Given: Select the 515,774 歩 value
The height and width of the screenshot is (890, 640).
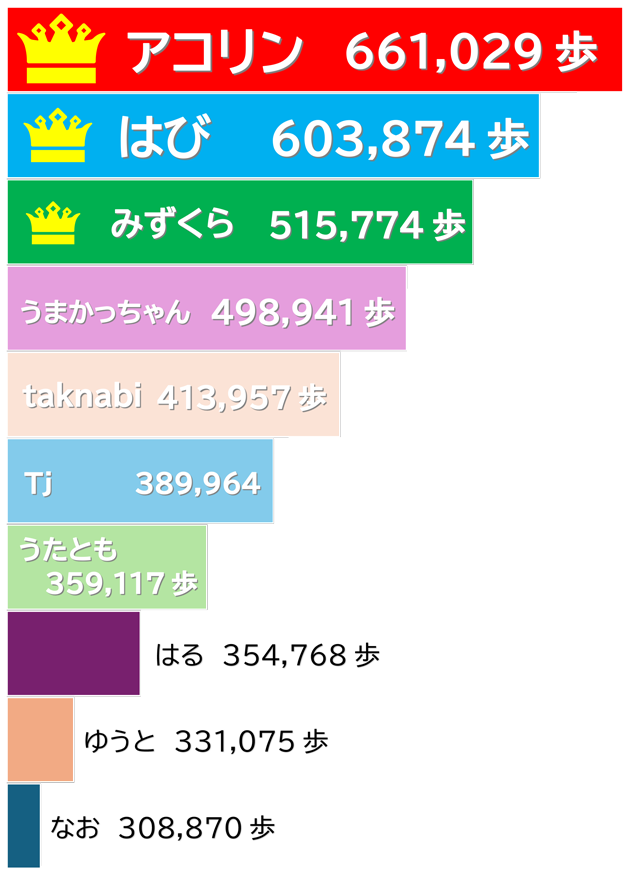Looking at the screenshot, I should point(367,225).
